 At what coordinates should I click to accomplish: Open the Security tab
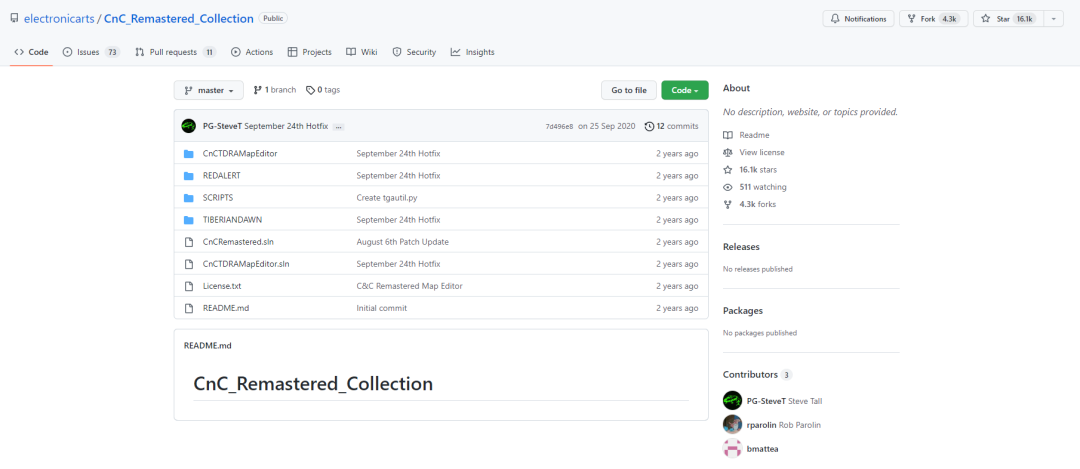pos(414,52)
